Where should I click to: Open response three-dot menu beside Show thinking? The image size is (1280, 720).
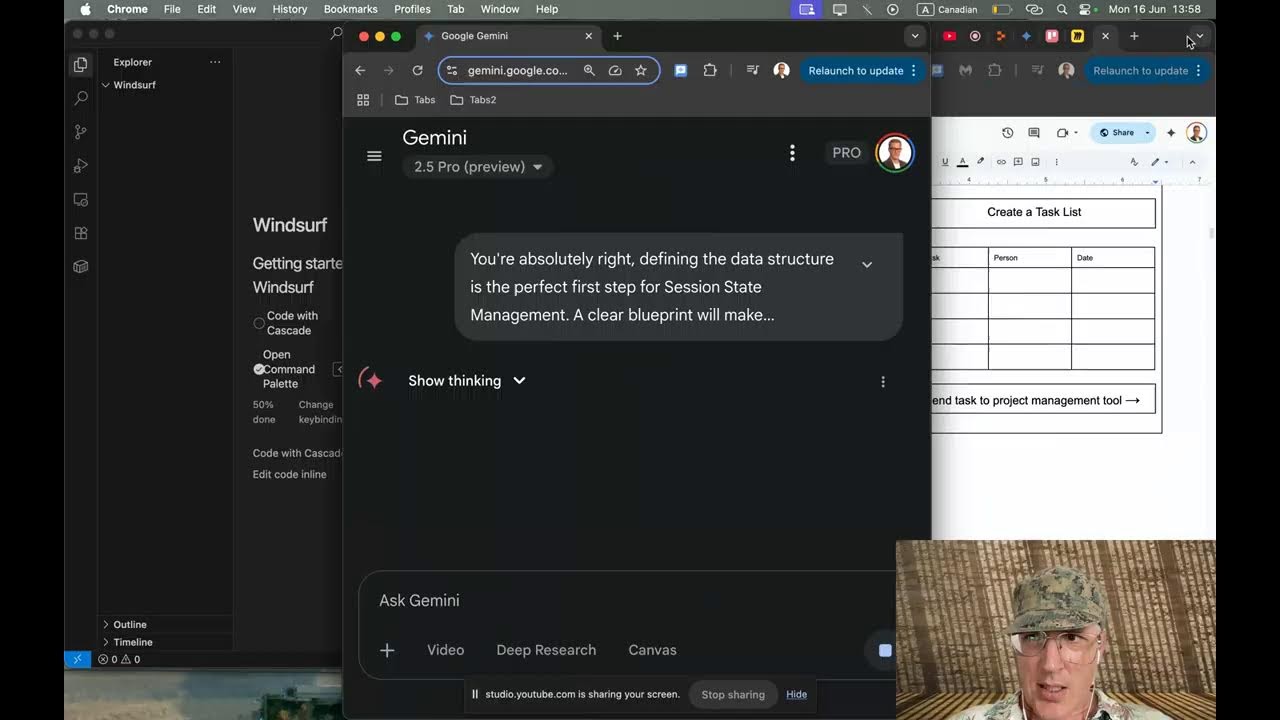click(883, 382)
